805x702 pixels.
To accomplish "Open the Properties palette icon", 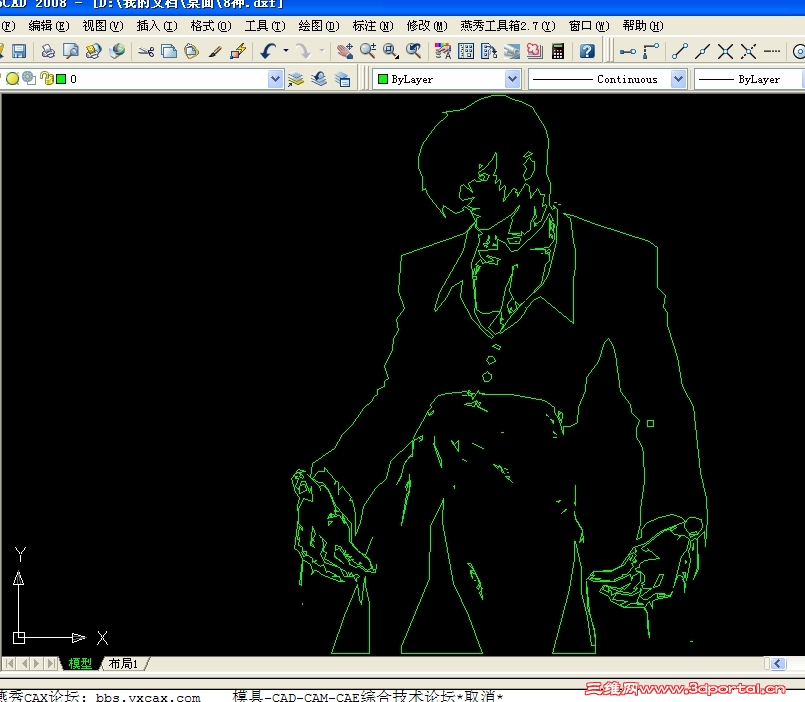I will (x=443, y=51).
